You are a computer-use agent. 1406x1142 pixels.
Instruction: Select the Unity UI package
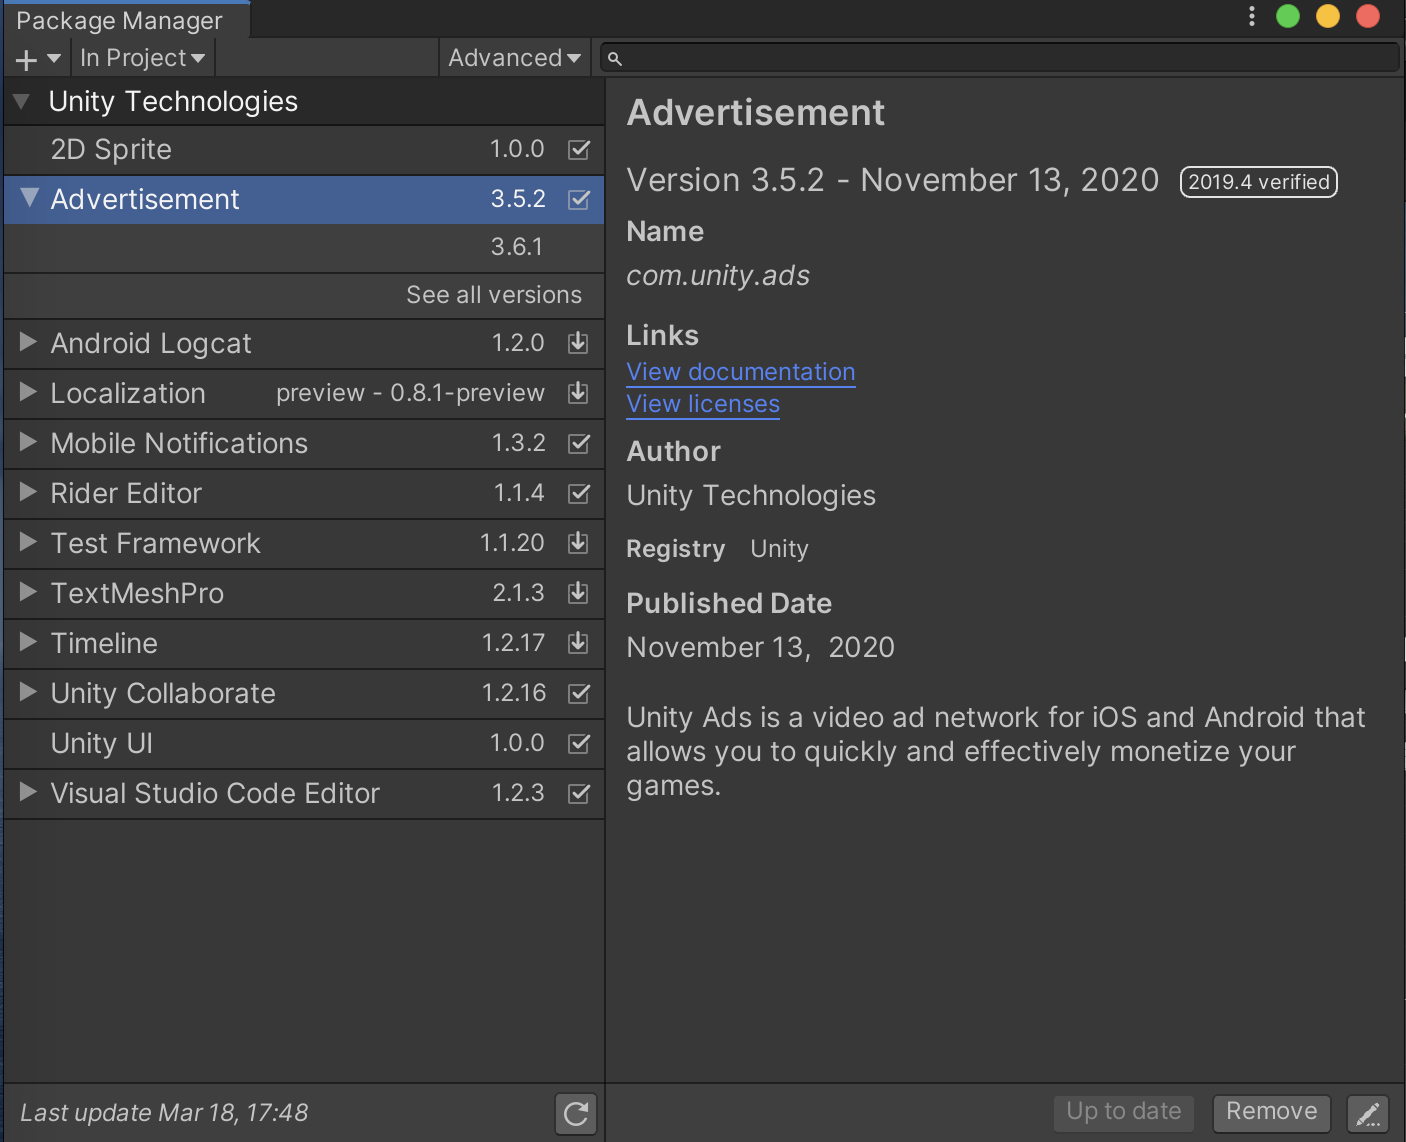coord(304,744)
